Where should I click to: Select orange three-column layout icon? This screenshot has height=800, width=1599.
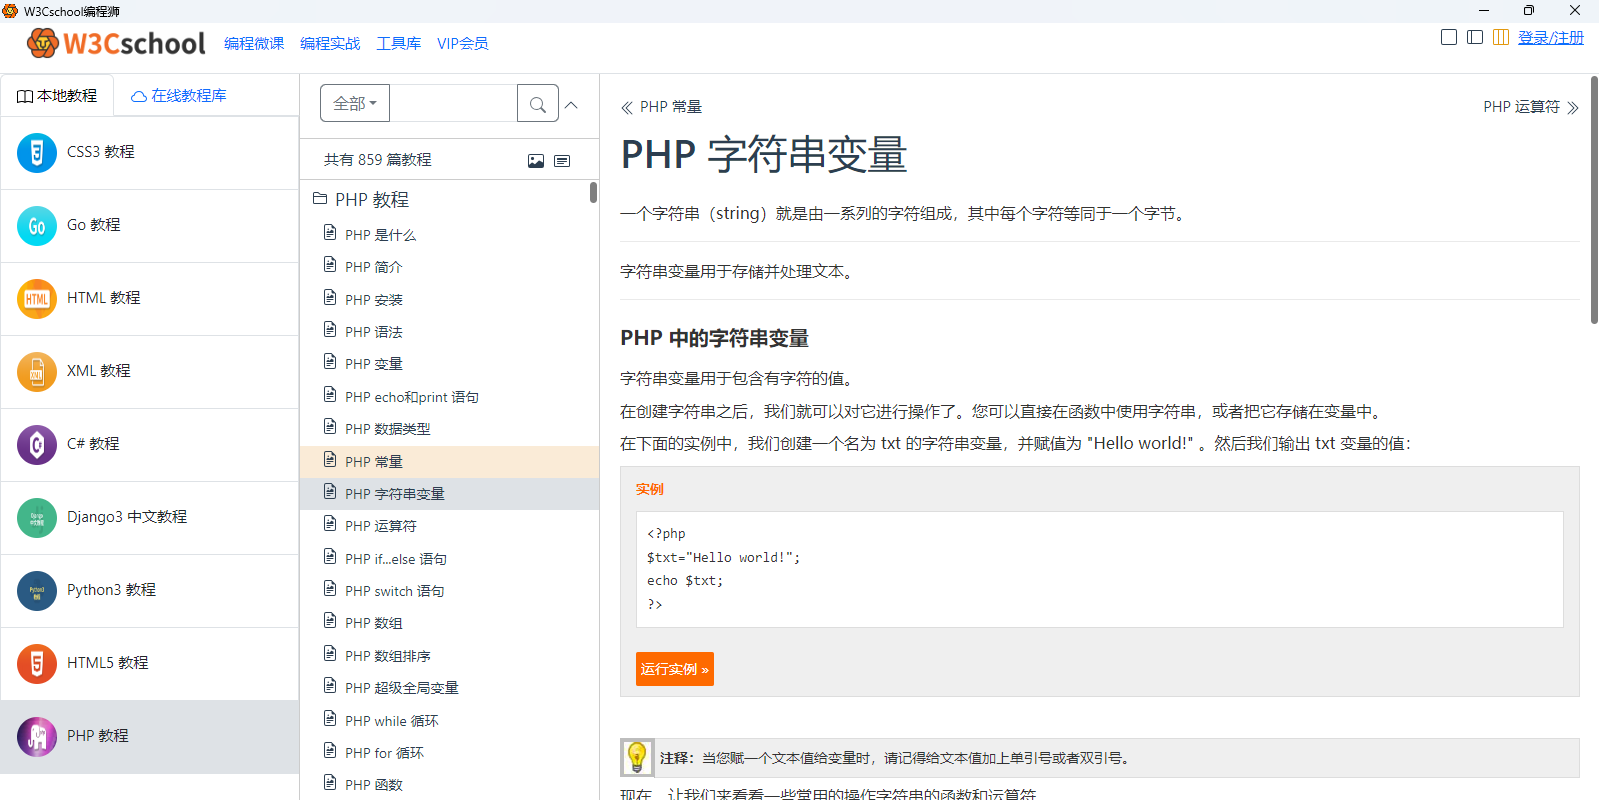[1500, 38]
